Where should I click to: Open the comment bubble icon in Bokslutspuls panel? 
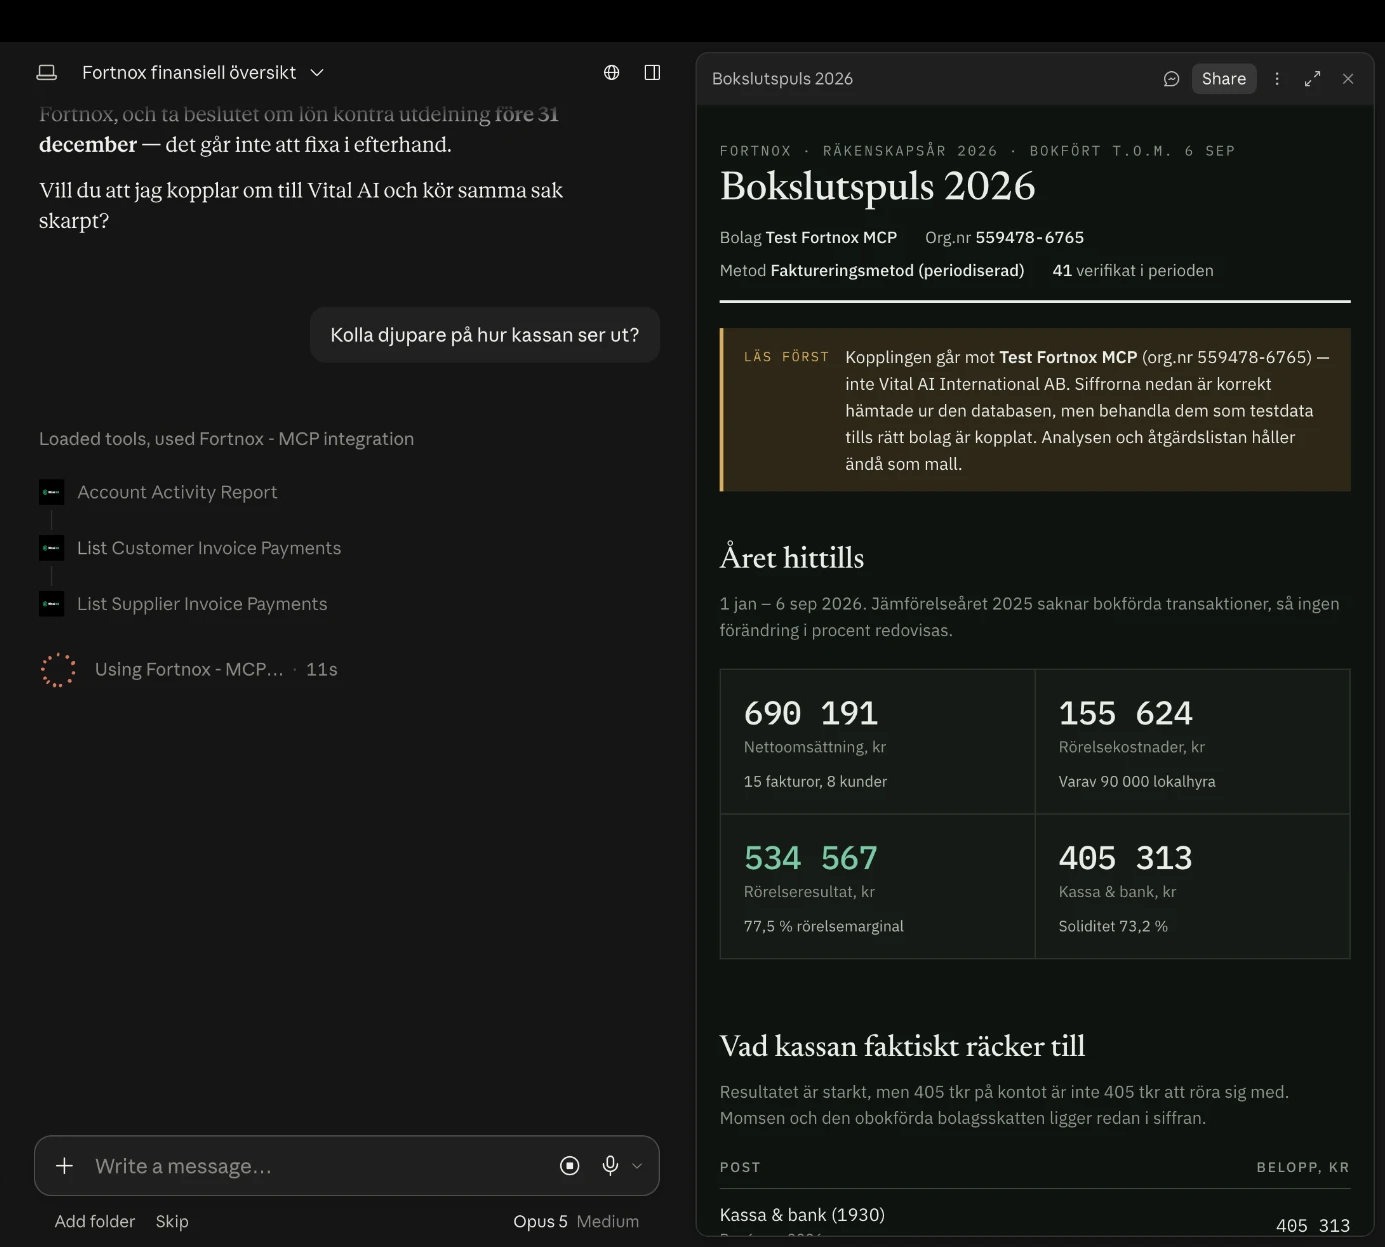coord(1172,79)
